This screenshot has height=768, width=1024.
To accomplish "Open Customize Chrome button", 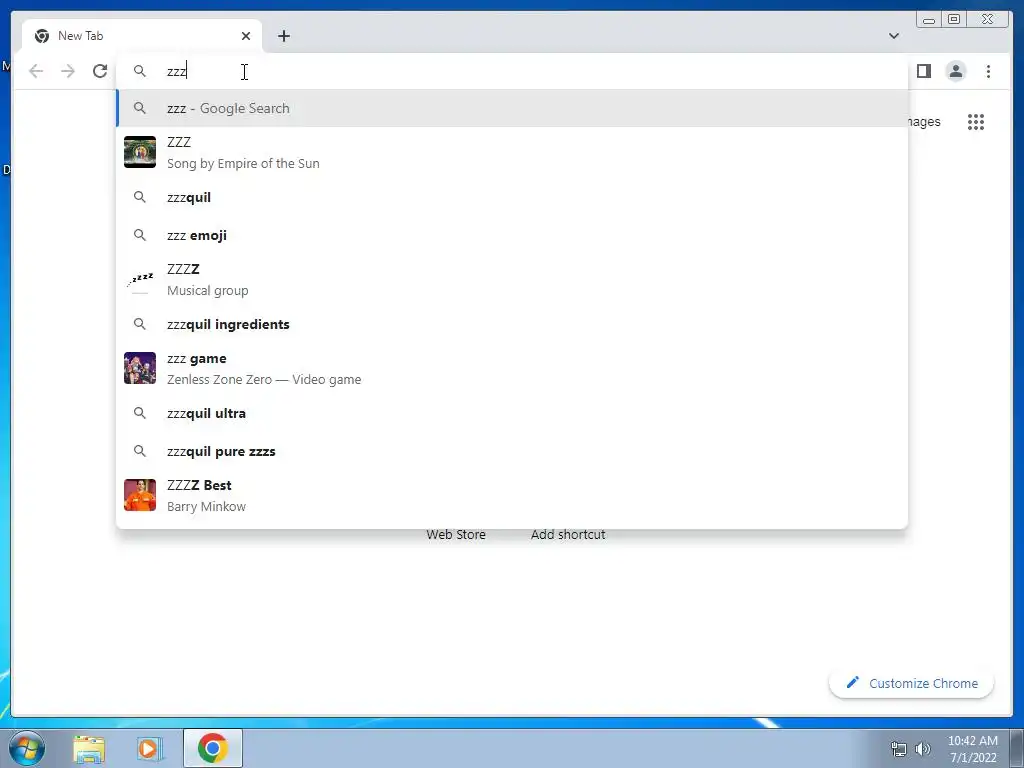I will [x=912, y=683].
